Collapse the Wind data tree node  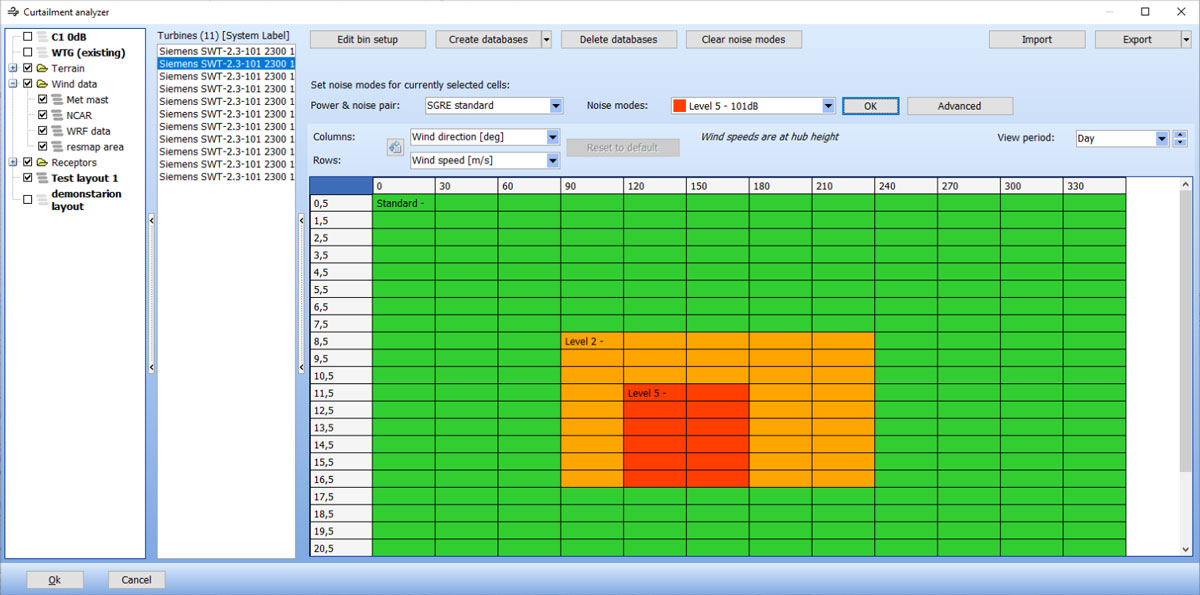(13, 84)
